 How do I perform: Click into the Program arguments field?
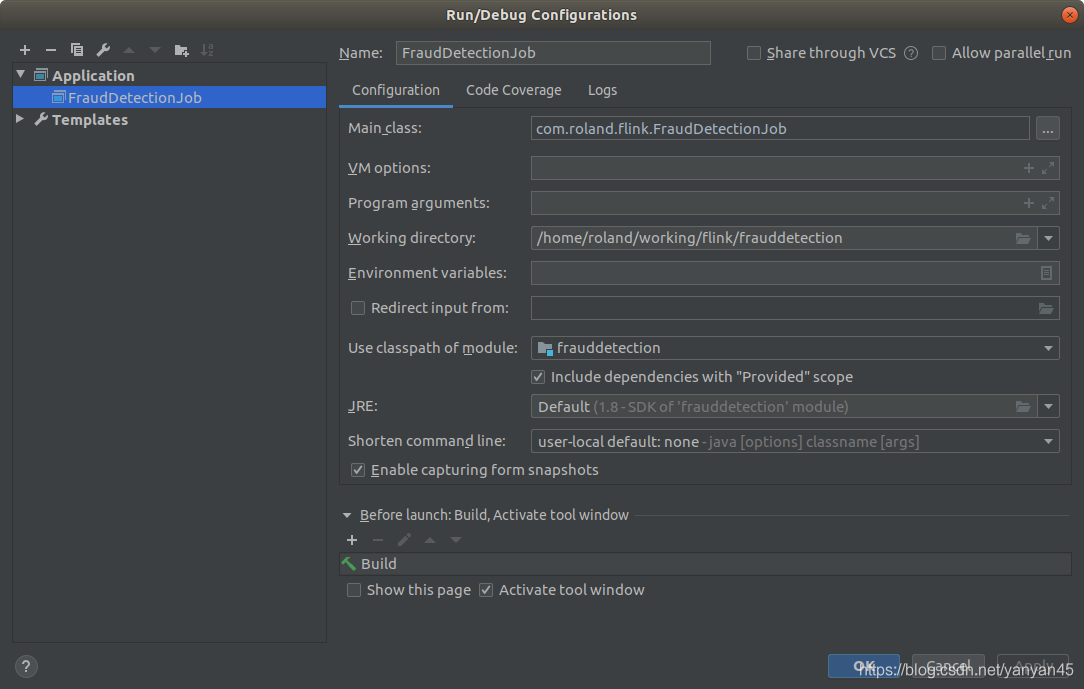coord(774,203)
